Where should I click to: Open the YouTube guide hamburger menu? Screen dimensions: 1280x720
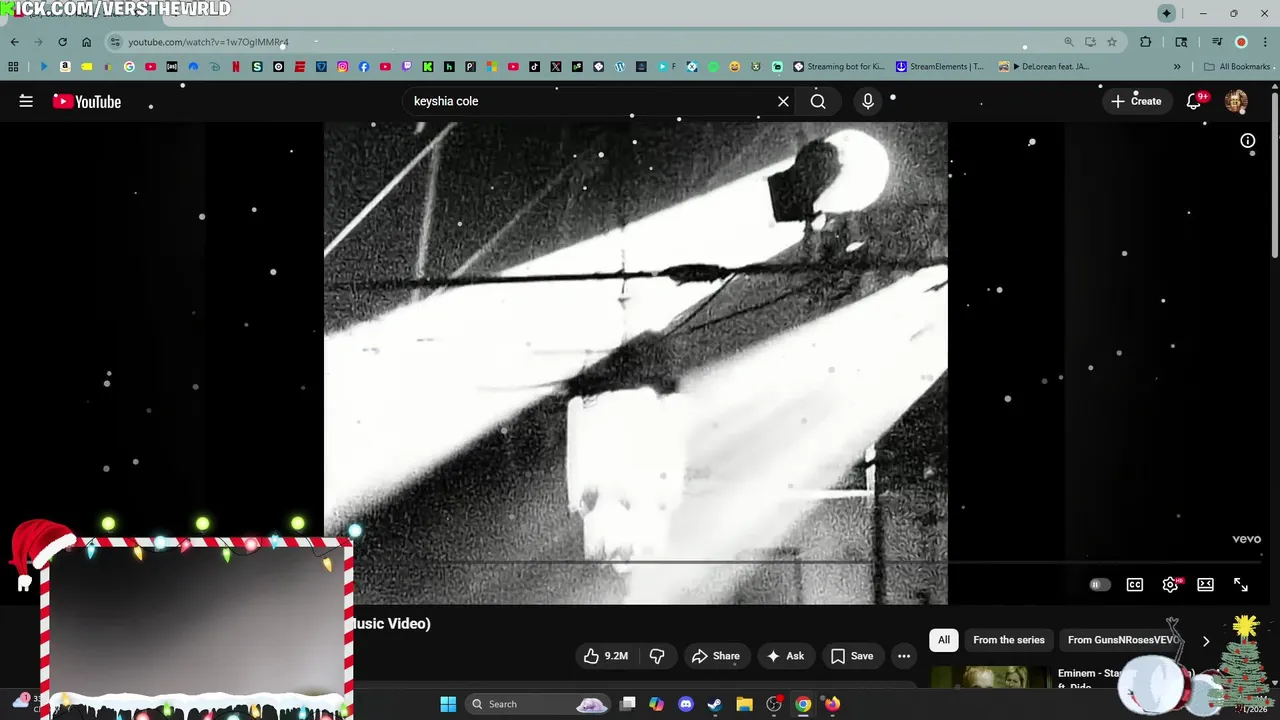(26, 101)
